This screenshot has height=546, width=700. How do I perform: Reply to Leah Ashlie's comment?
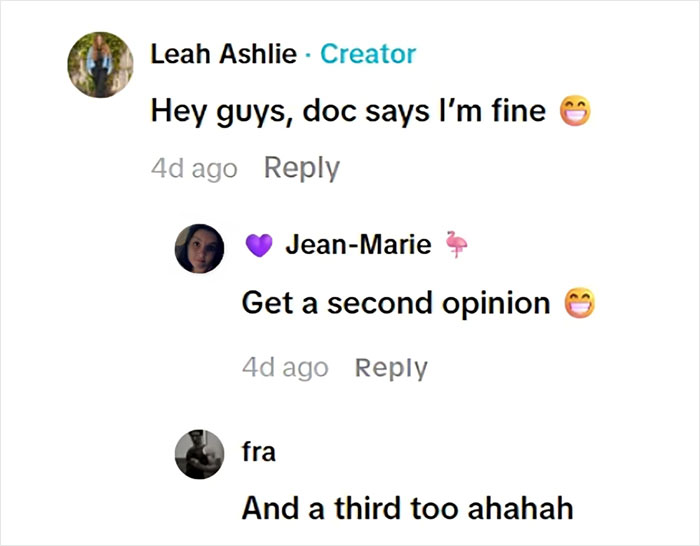302,168
